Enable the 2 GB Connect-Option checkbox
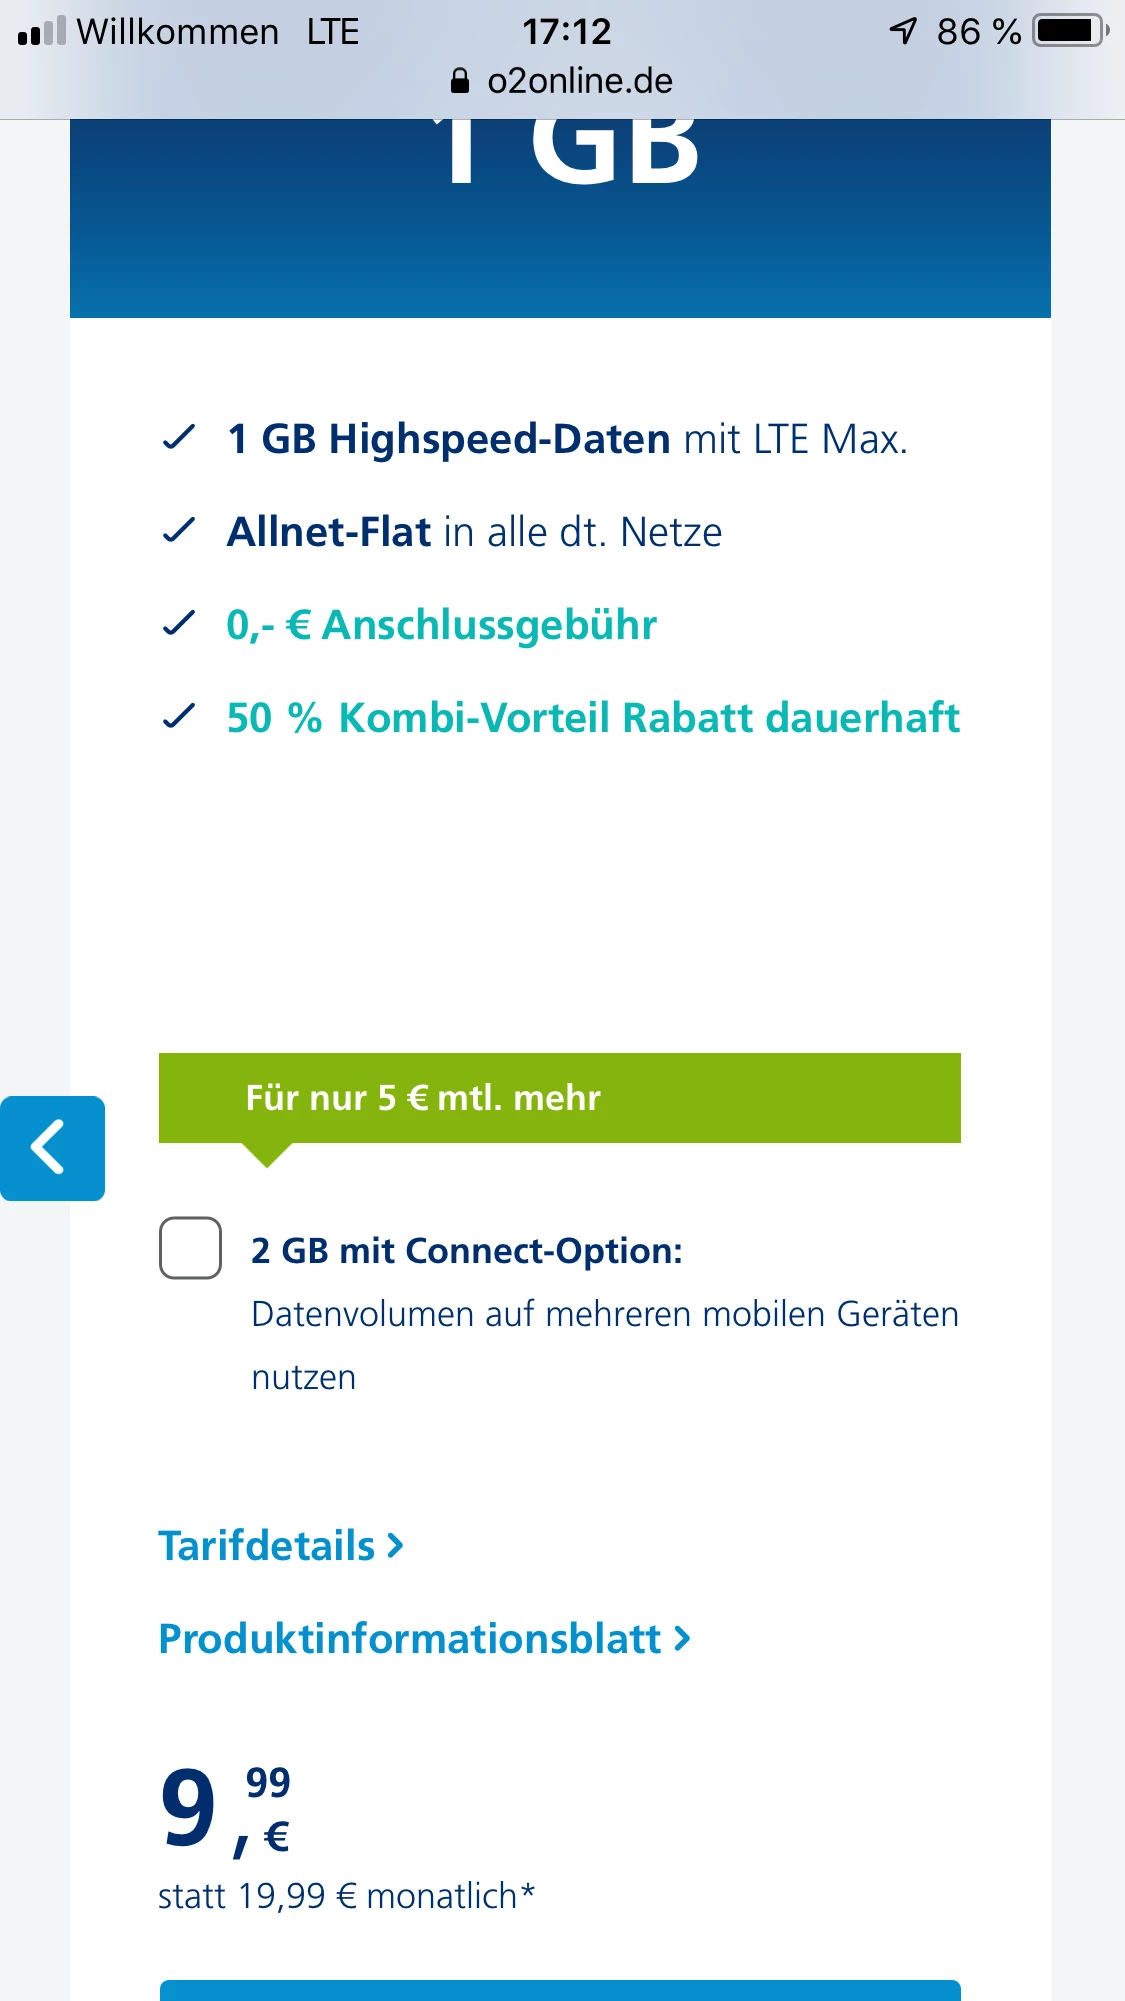 (x=190, y=1248)
